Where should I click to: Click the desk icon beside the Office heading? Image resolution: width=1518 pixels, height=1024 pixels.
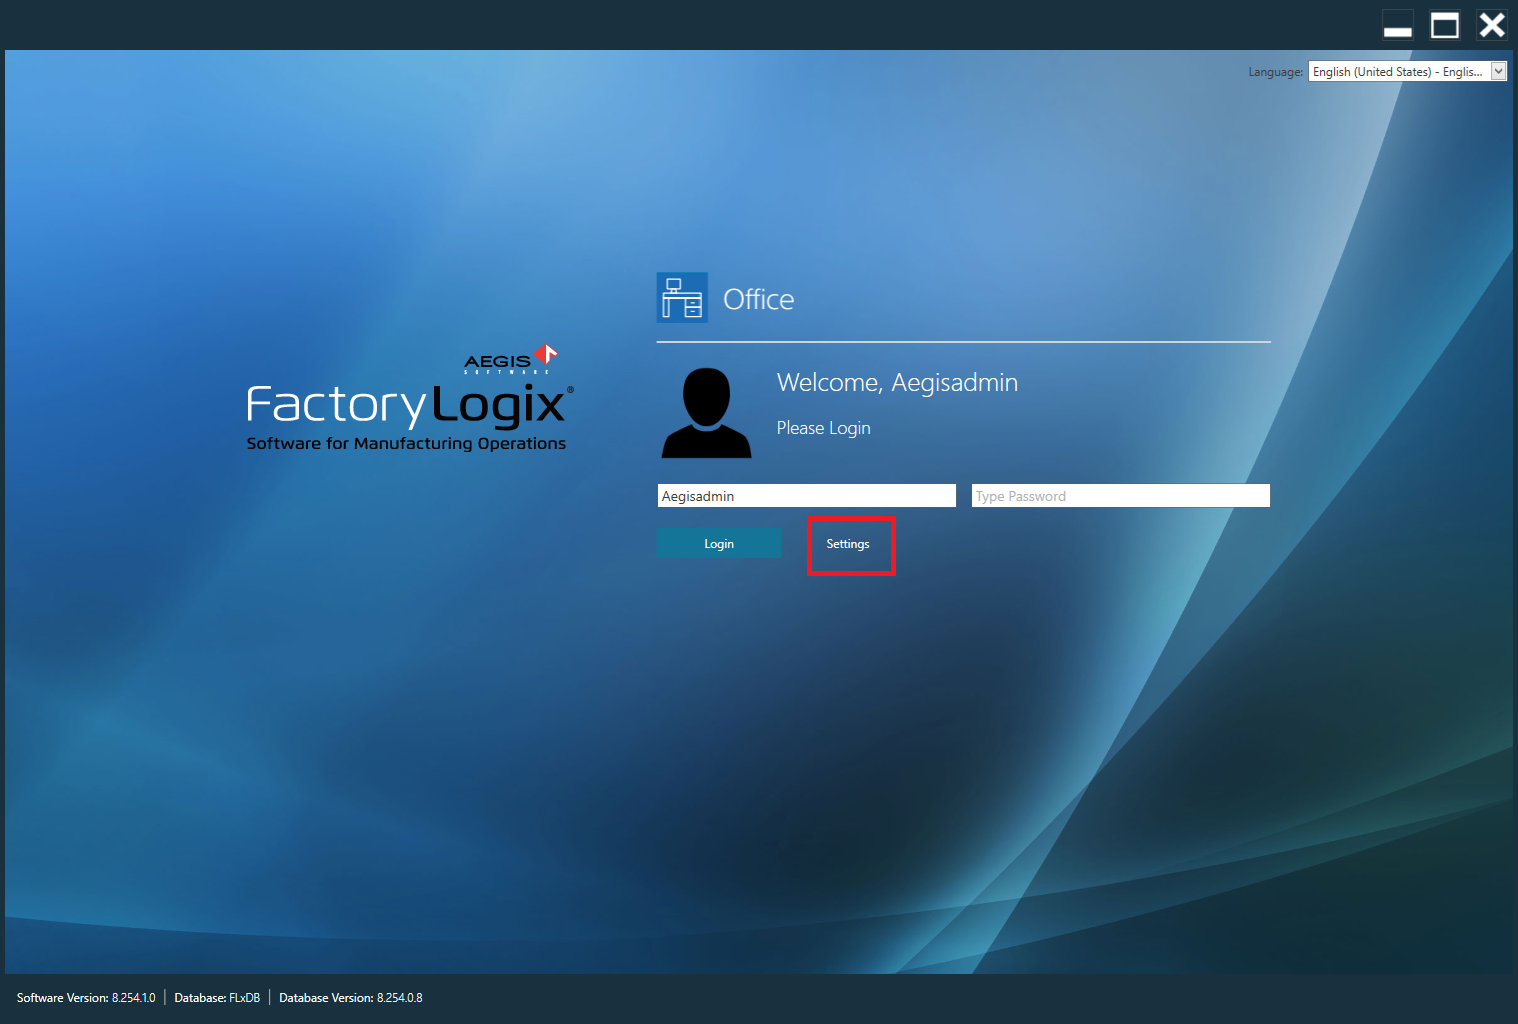(x=681, y=297)
